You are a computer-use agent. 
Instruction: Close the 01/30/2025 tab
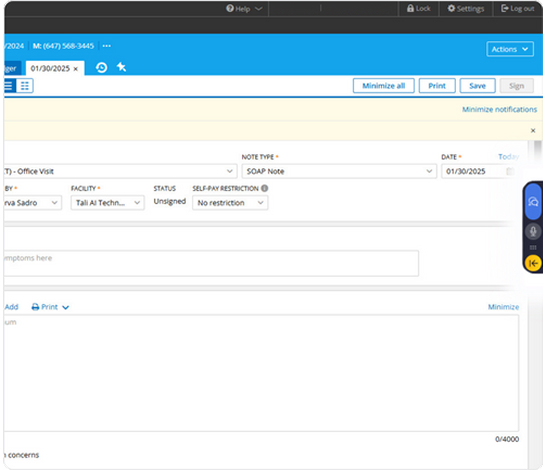76,69
